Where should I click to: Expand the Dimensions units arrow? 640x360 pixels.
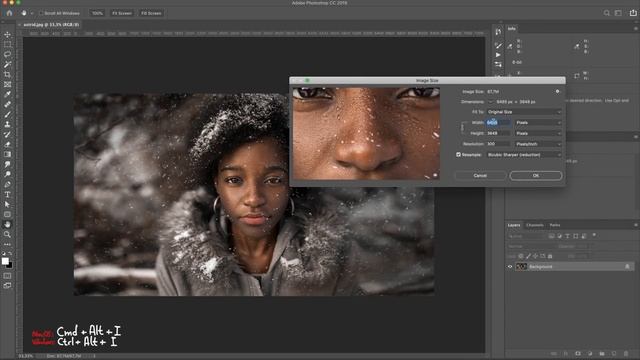click(x=491, y=102)
